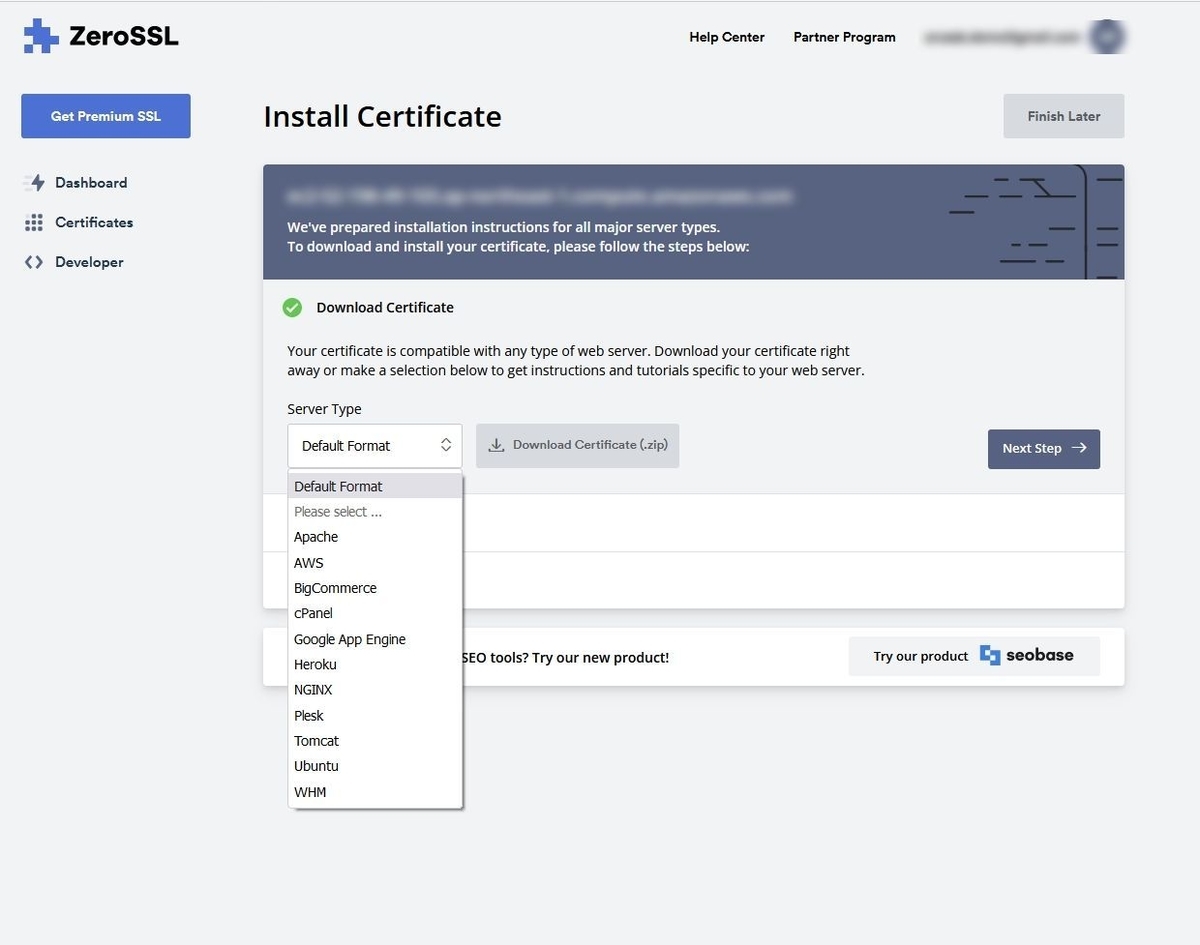The width and height of the screenshot is (1200, 945).
Task: Open the Developer page
Action: coord(89,262)
